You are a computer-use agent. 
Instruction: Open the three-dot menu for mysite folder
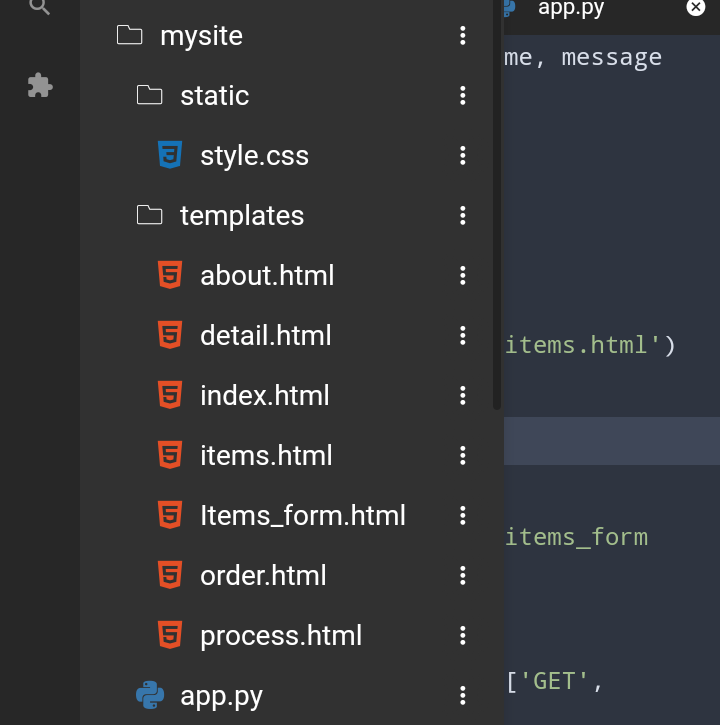click(462, 36)
